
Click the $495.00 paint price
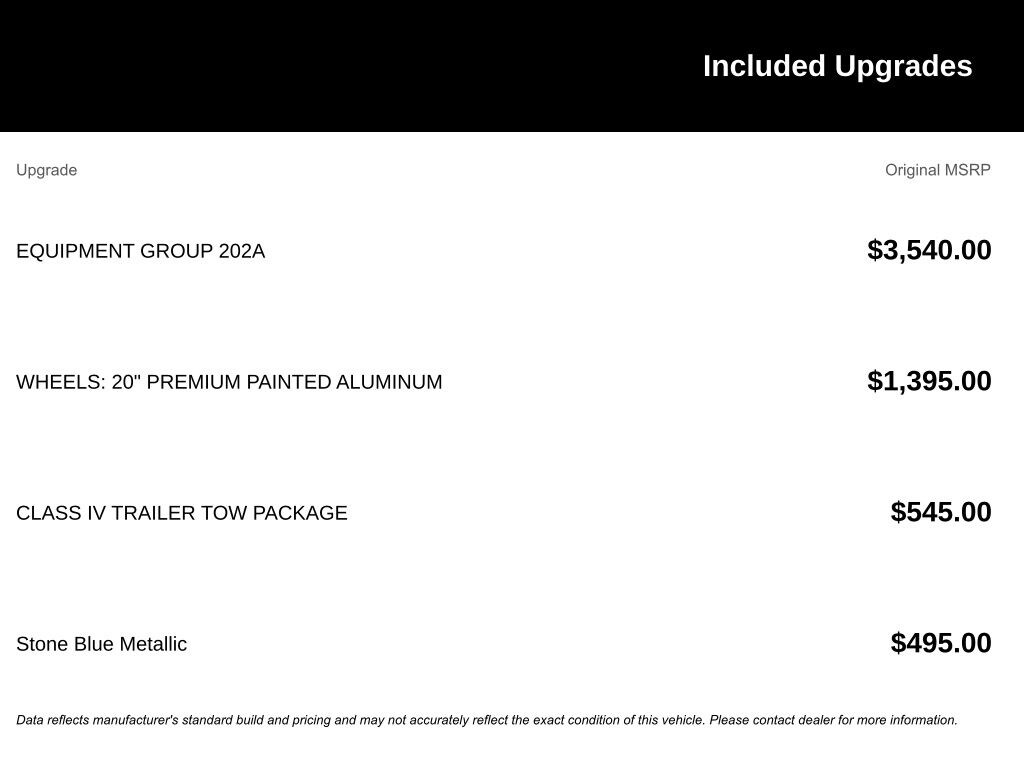[940, 643]
